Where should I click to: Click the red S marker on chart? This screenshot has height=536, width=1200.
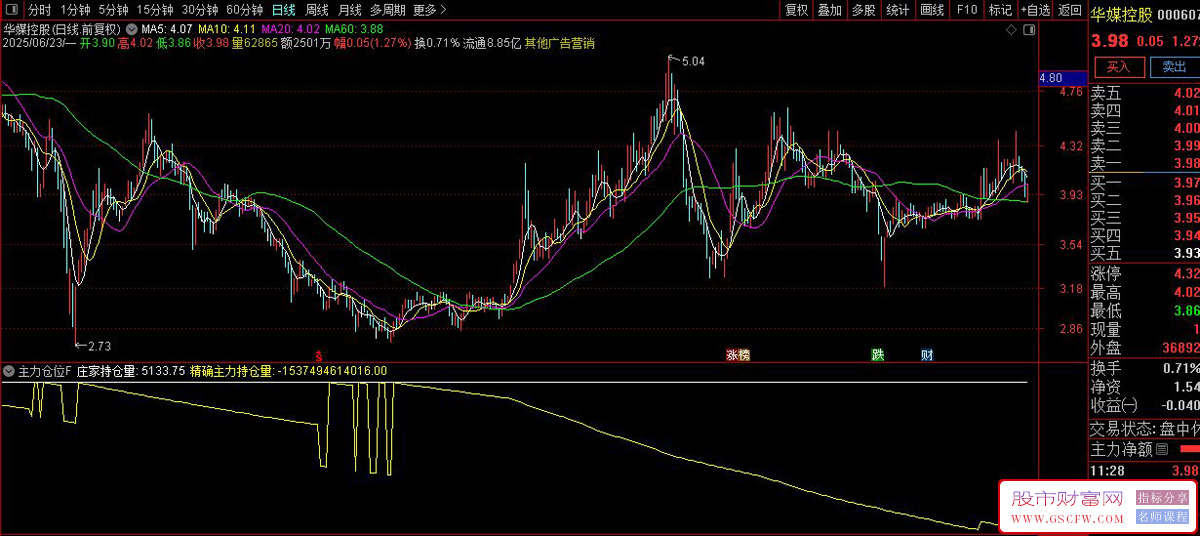[318, 355]
